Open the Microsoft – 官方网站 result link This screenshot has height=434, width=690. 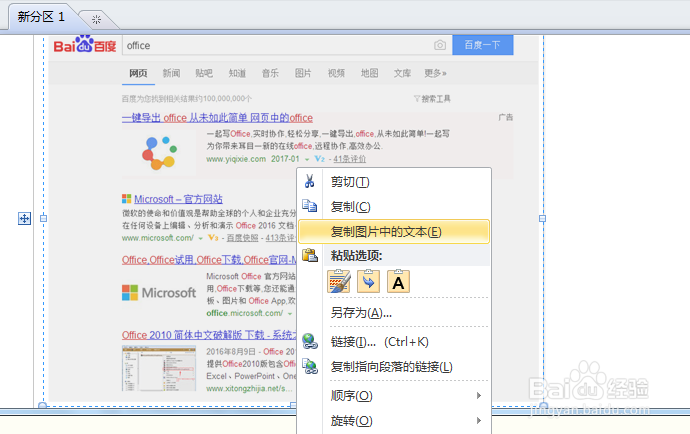pos(178,199)
